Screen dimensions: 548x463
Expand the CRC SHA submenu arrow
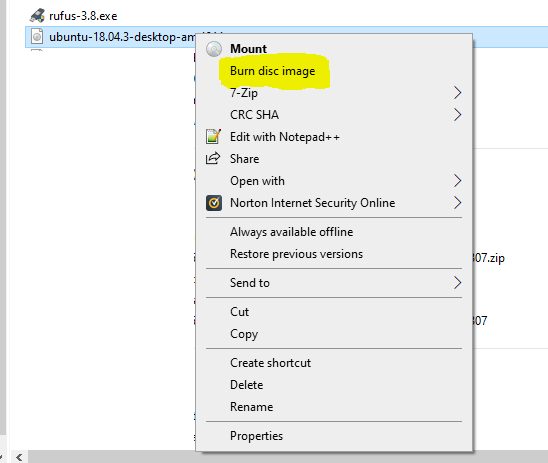[x=457, y=115]
